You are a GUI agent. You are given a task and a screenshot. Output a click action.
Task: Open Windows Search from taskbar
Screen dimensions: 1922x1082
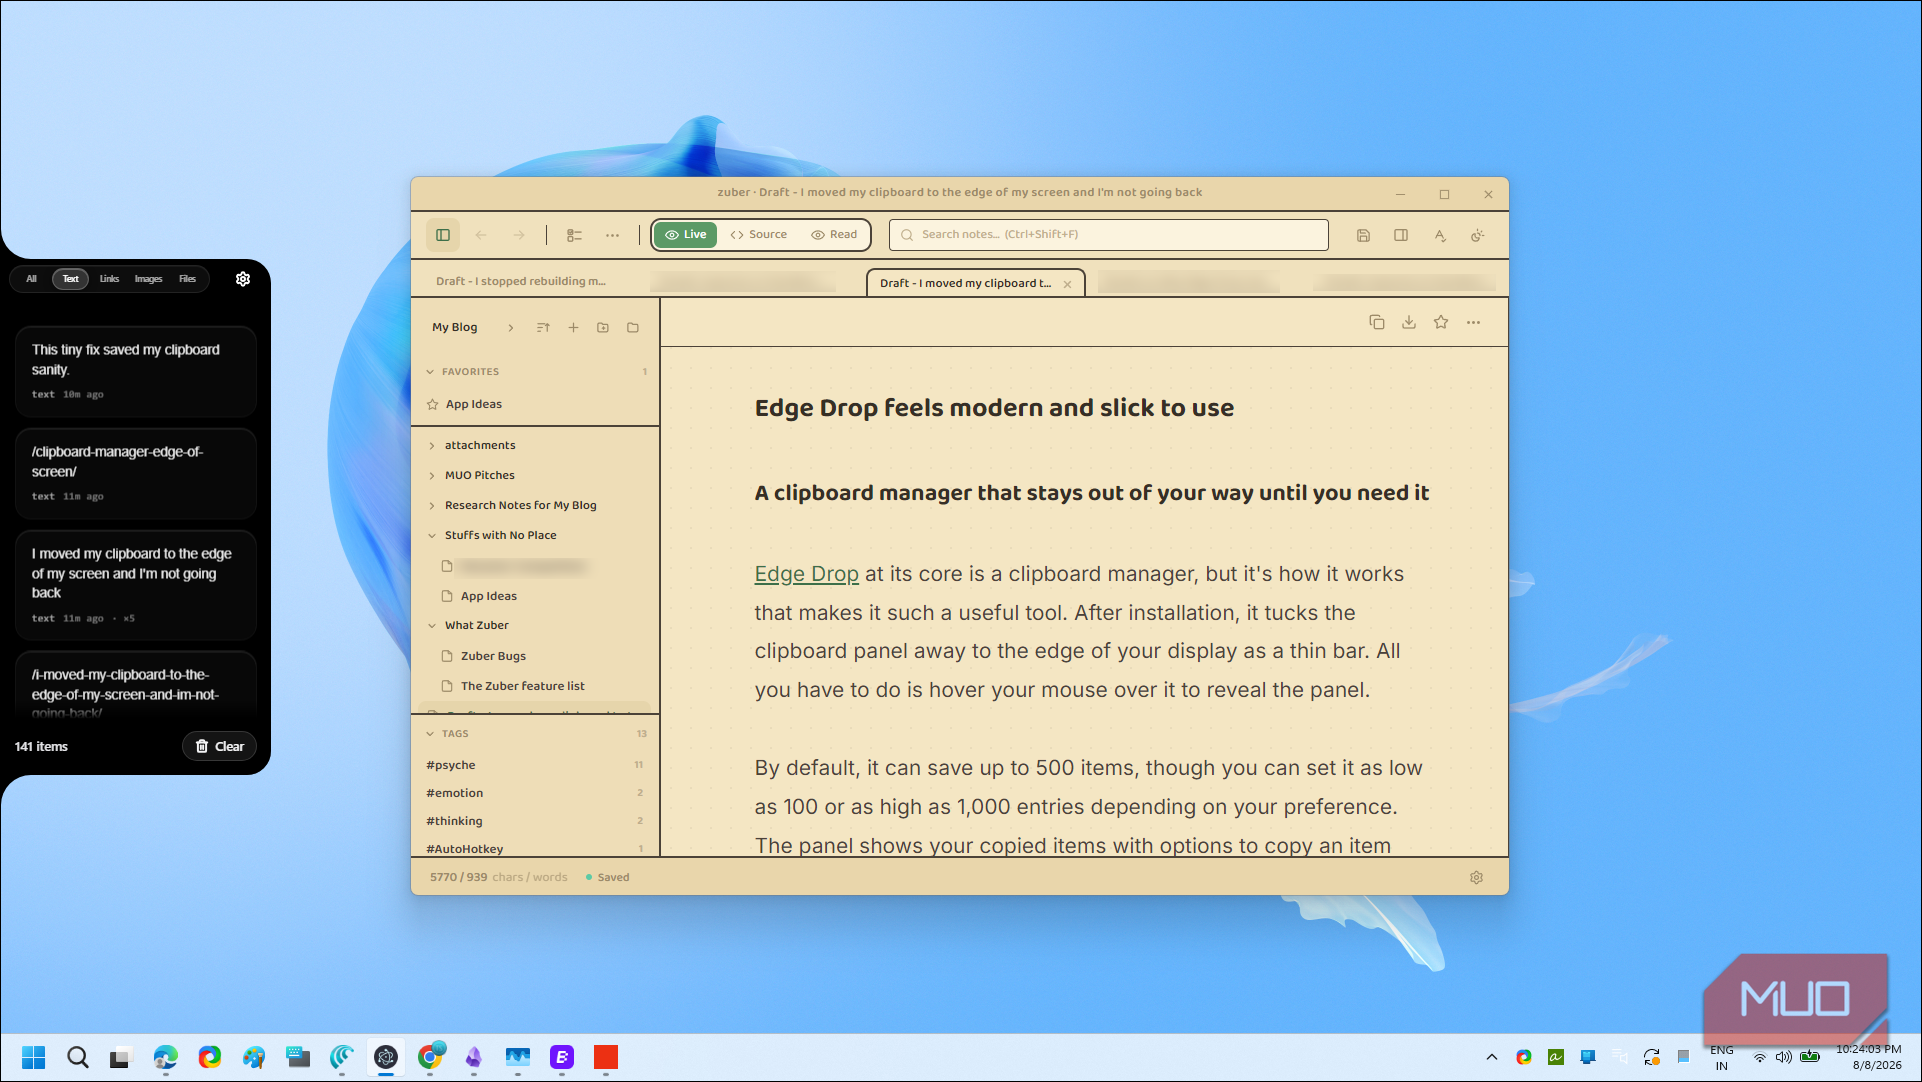pyautogui.click(x=78, y=1057)
